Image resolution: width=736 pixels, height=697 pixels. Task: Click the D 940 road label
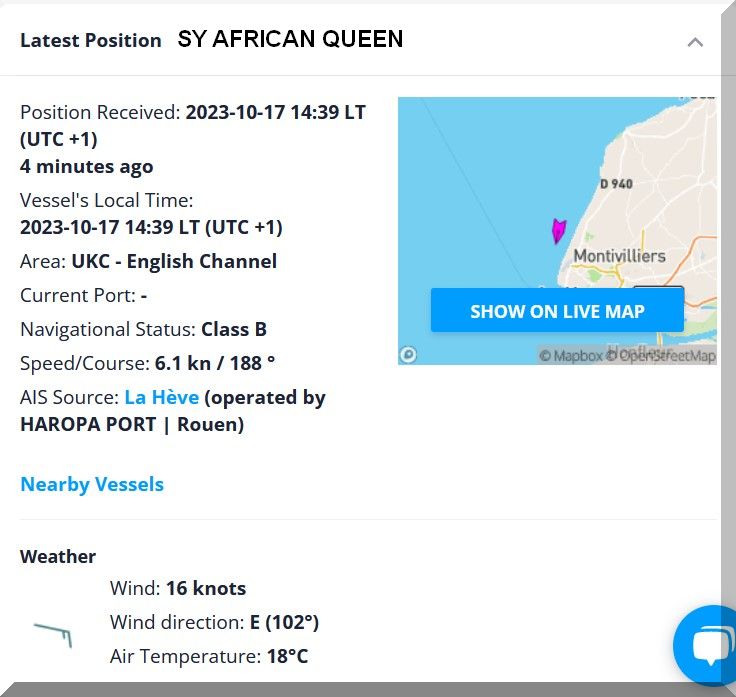[x=616, y=184]
